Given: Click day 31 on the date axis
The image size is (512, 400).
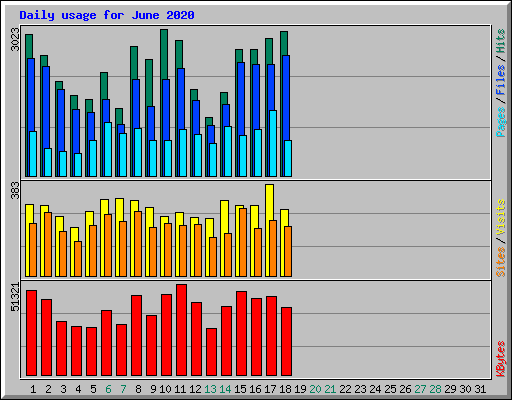Looking at the screenshot, I should [x=480, y=389].
